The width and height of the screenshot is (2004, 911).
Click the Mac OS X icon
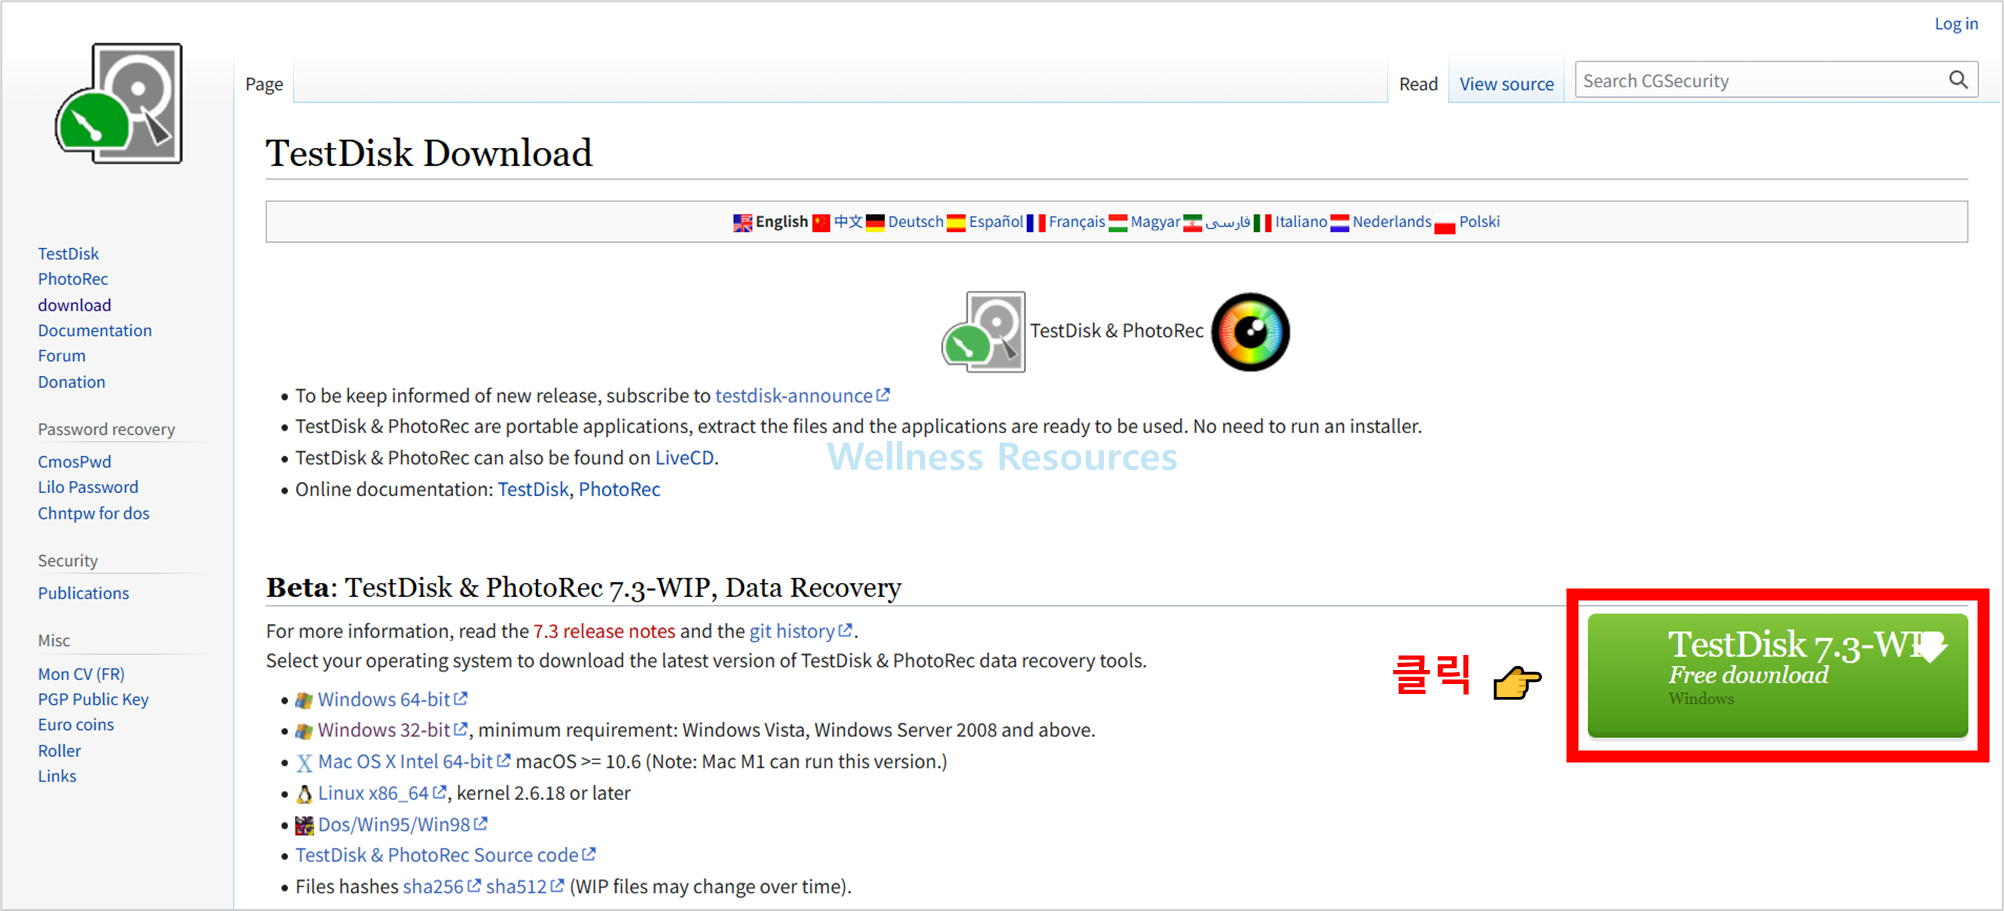[304, 763]
